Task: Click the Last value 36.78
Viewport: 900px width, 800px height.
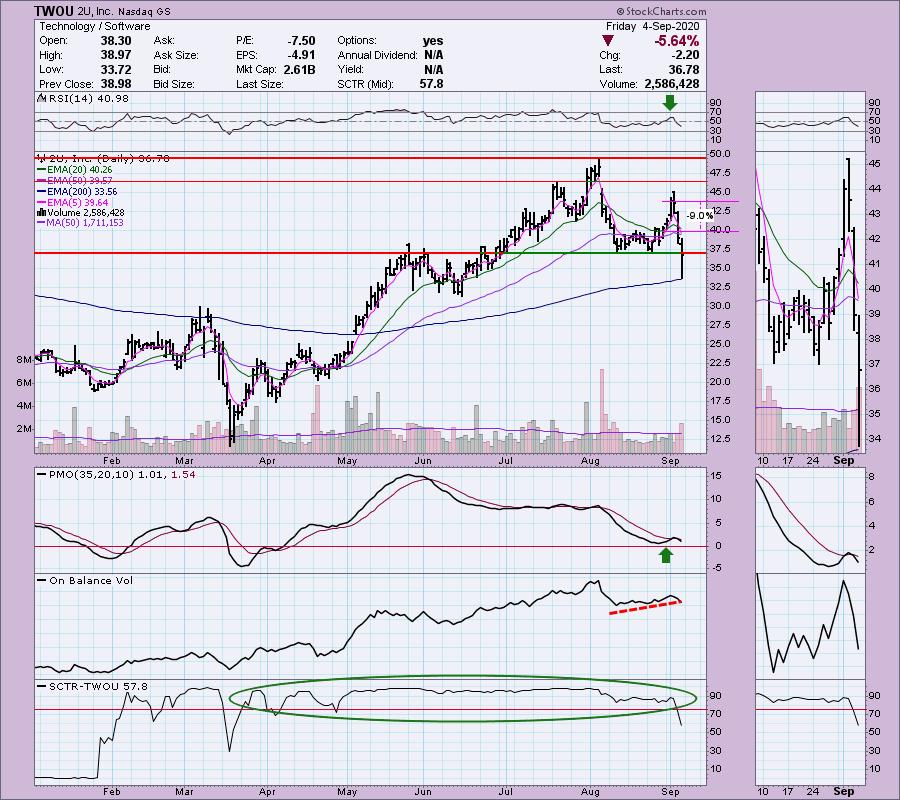Action: tap(684, 69)
